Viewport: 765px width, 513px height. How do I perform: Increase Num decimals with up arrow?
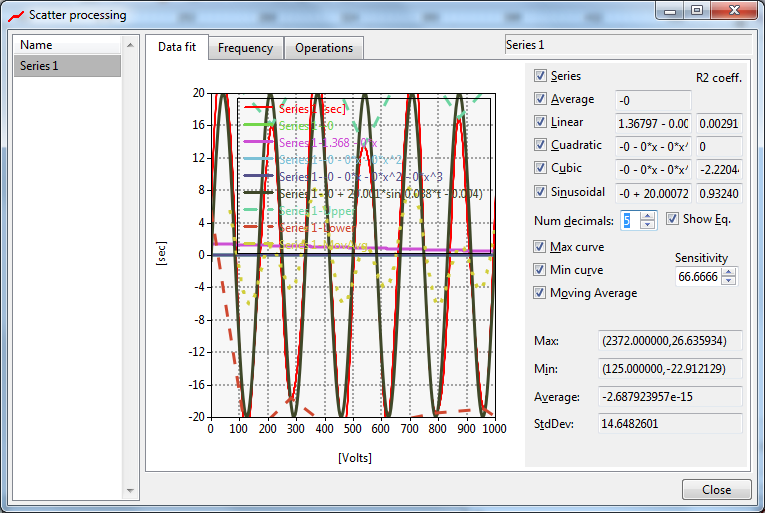(x=647, y=216)
